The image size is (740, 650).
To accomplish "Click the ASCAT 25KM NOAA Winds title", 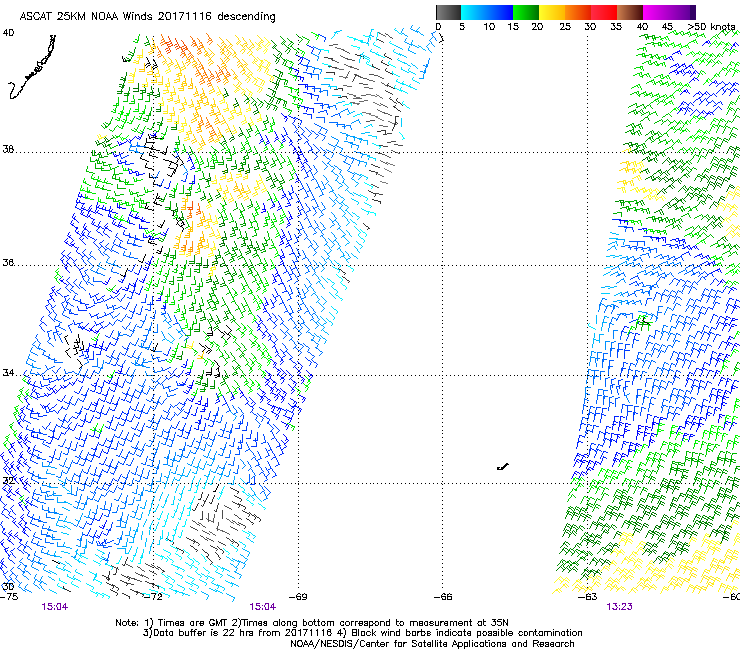I will [147, 16].
